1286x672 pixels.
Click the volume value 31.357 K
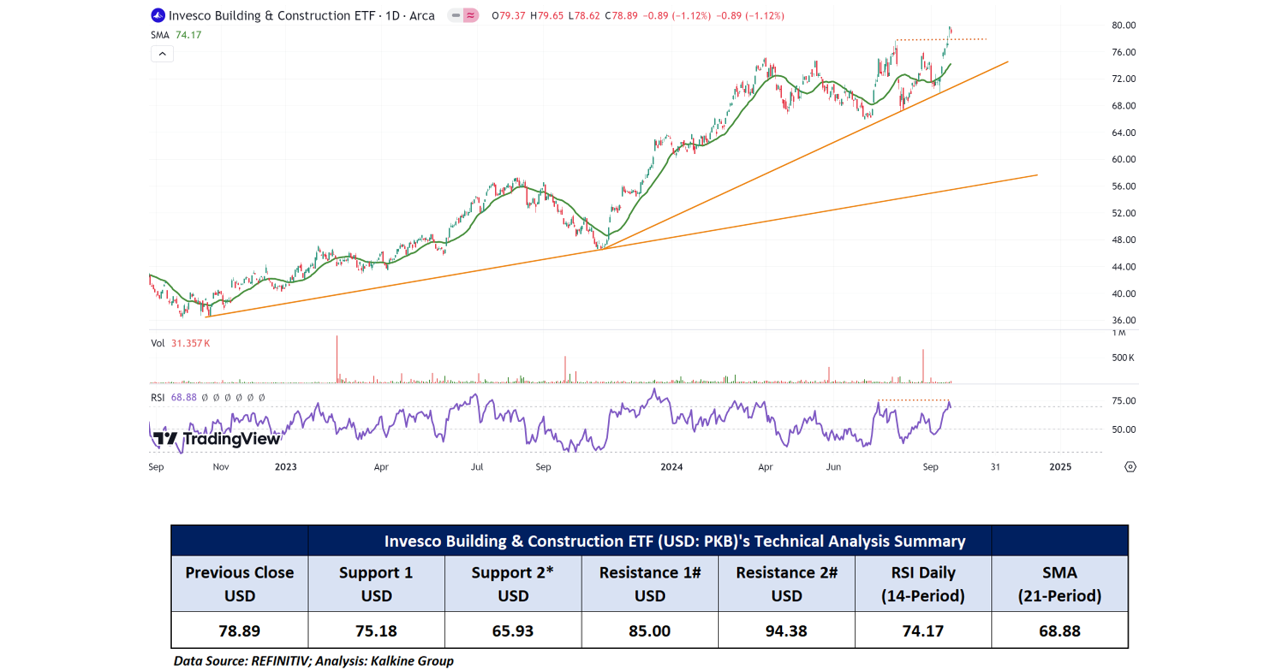click(191, 343)
